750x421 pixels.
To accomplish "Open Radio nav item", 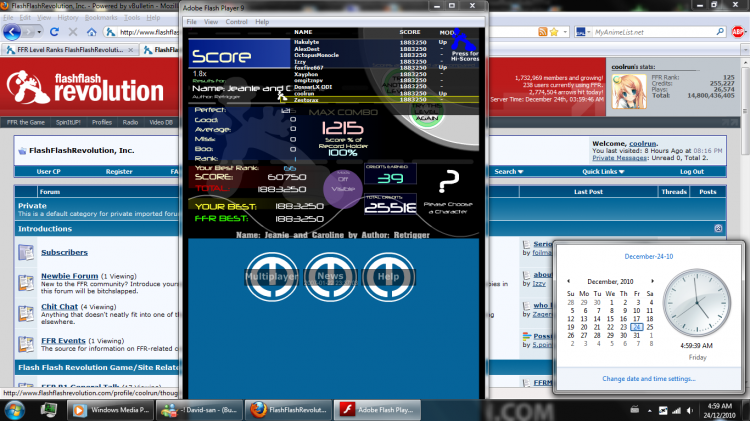I will [x=130, y=122].
